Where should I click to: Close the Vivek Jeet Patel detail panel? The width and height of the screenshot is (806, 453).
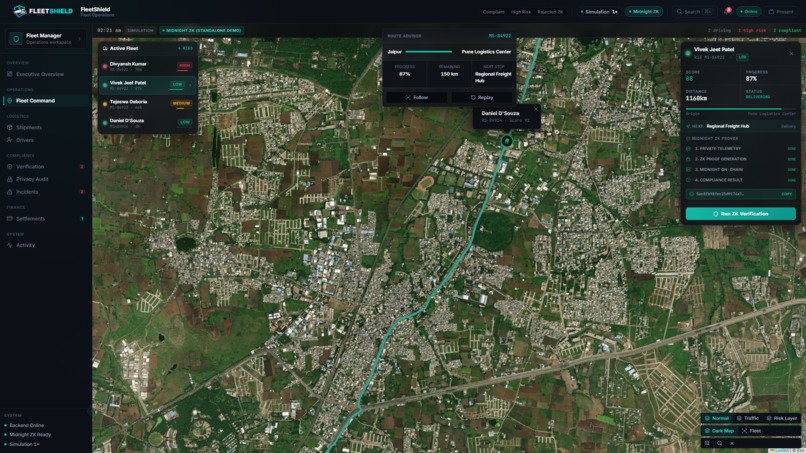point(791,53)
